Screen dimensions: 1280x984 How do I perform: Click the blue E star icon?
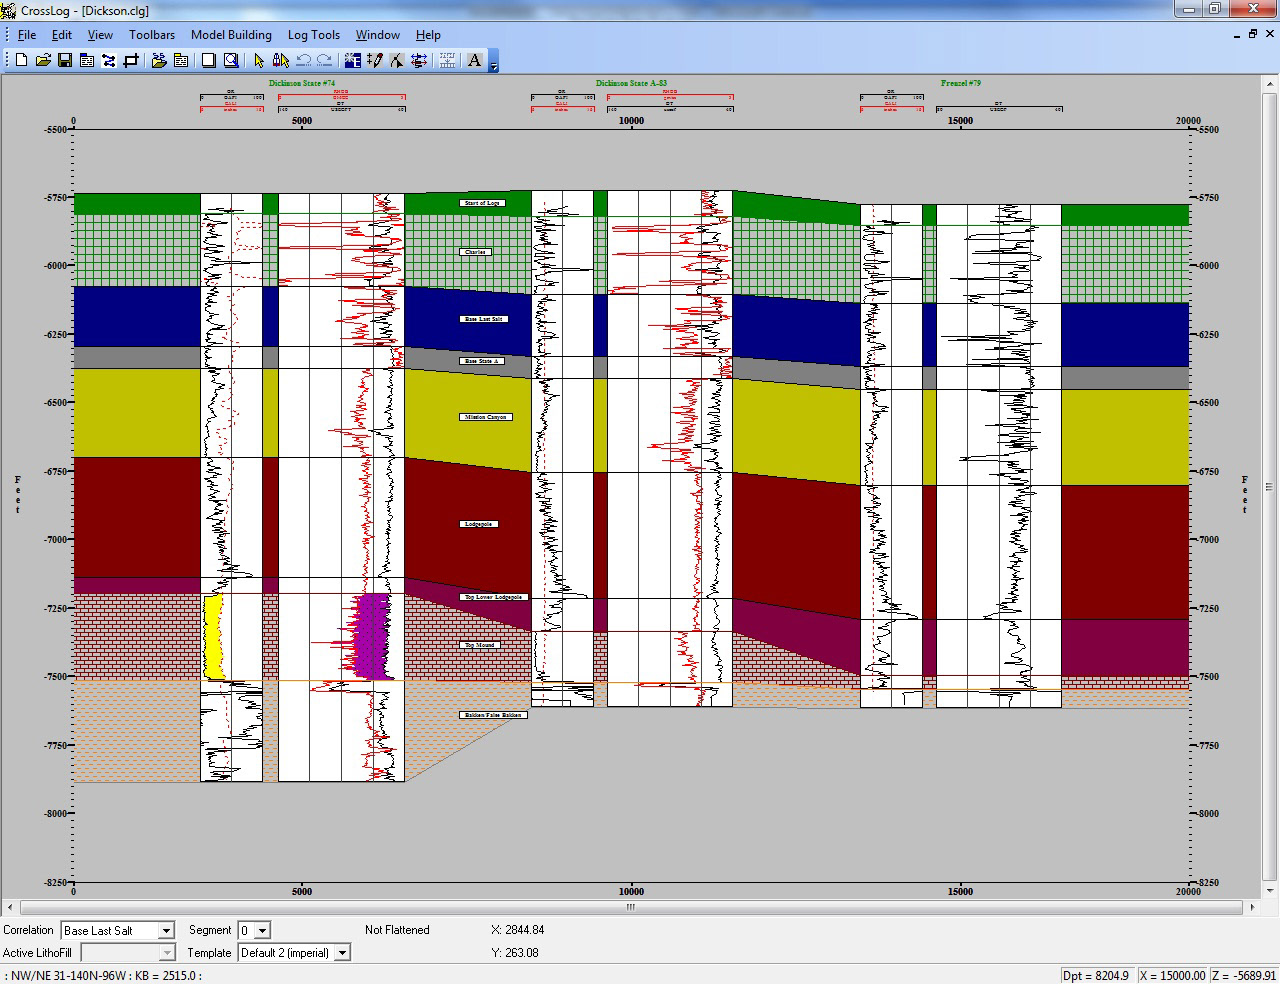(x=353, y=60)
